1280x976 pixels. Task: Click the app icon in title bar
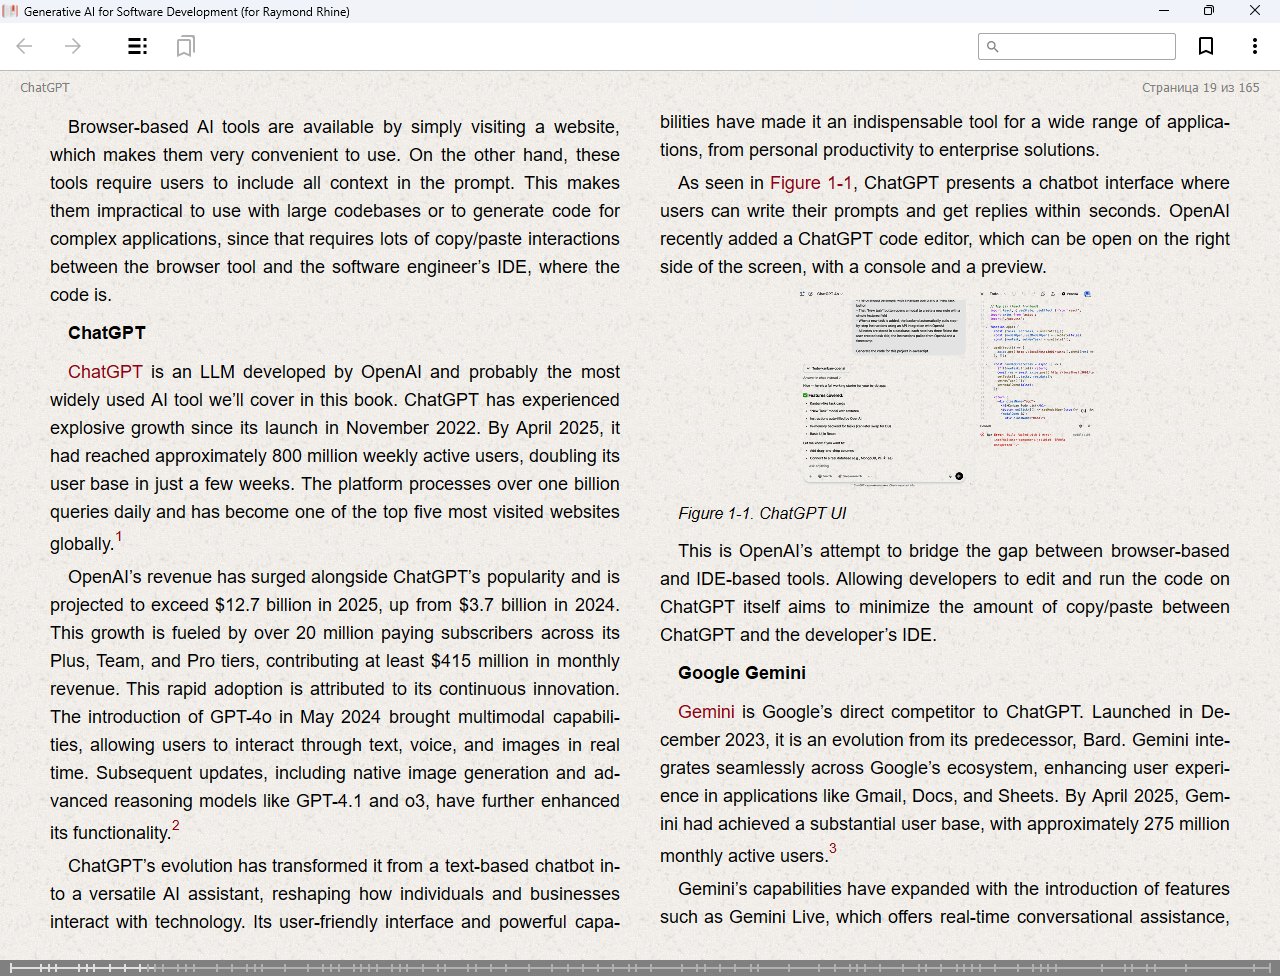coord(10,11)
